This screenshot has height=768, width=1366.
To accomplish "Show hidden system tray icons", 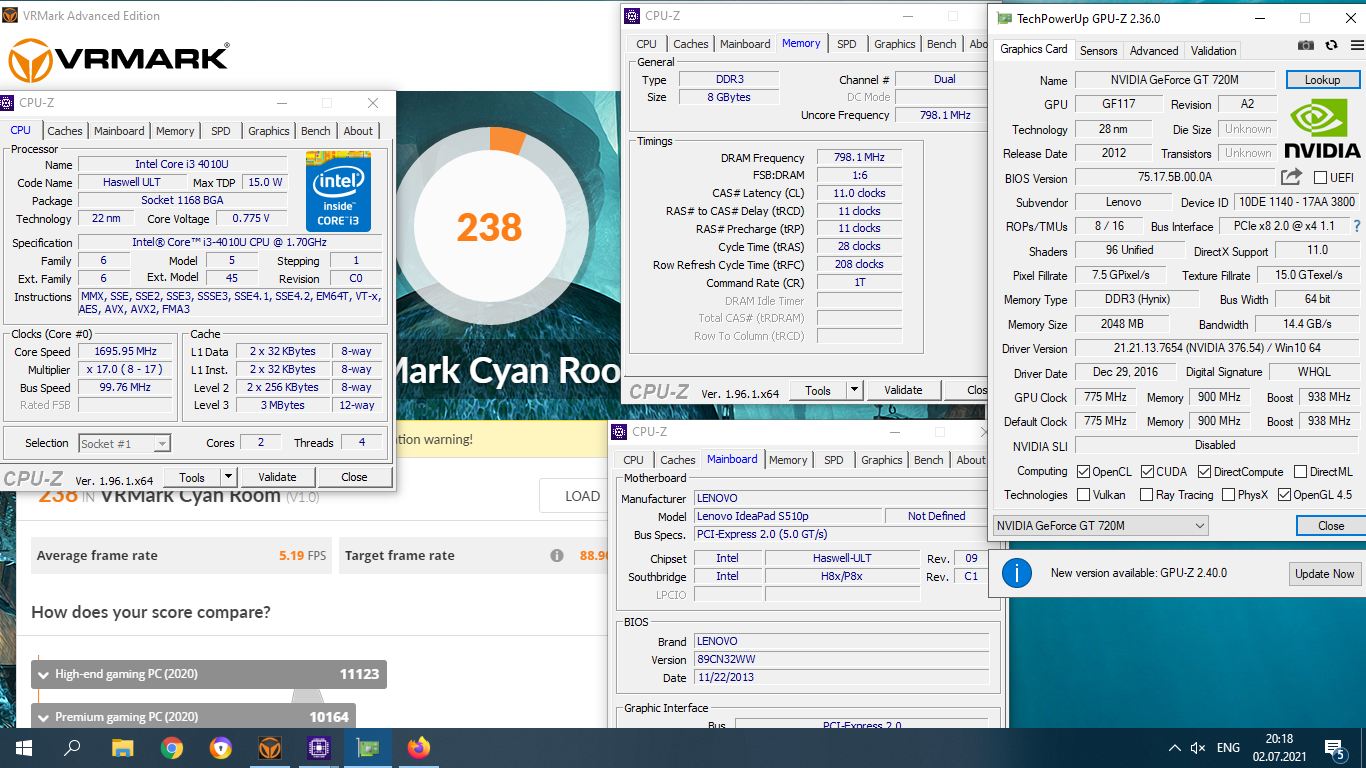I will point(1174,748).
